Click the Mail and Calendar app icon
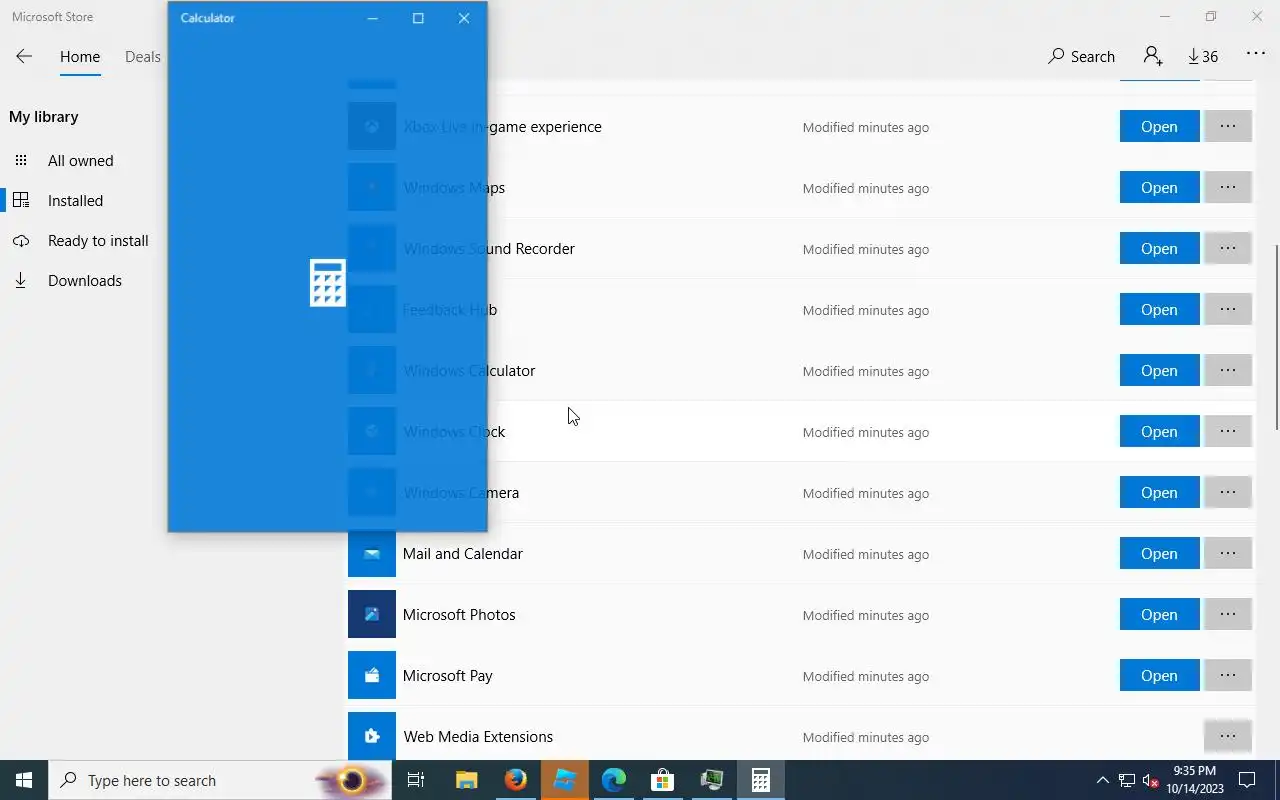The image size is (1280, 800). coord(372,554)
